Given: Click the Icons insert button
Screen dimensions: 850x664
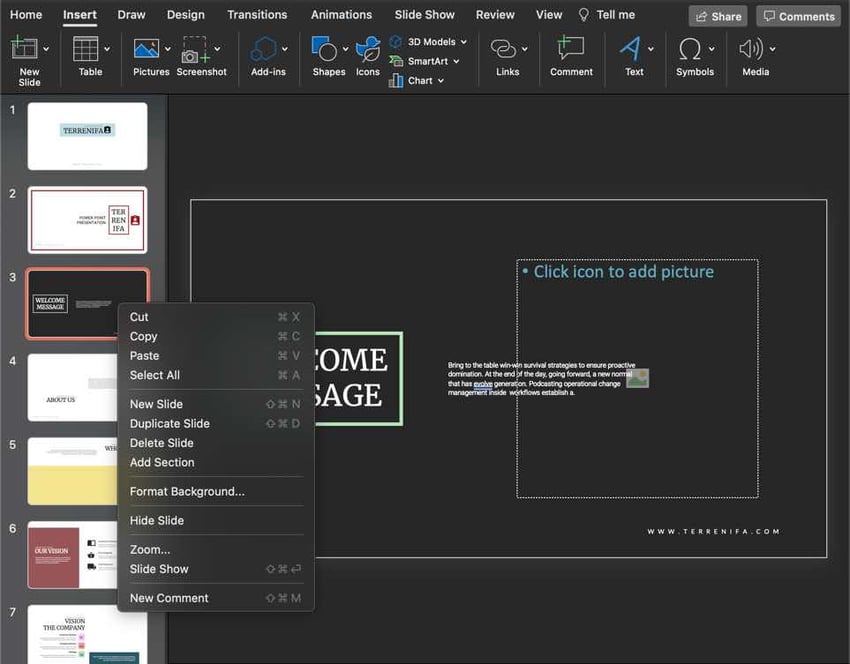Looking at the screenshot, I should click(368, 50).
